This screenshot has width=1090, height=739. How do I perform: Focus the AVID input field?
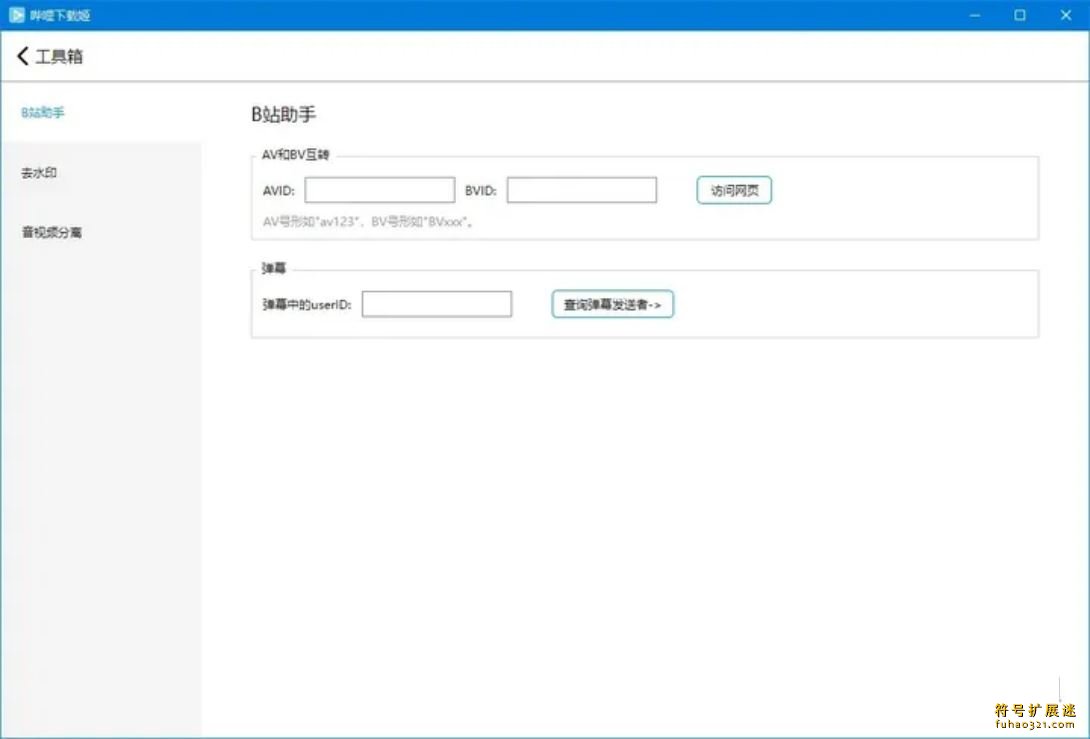click(x=380, y=190)
